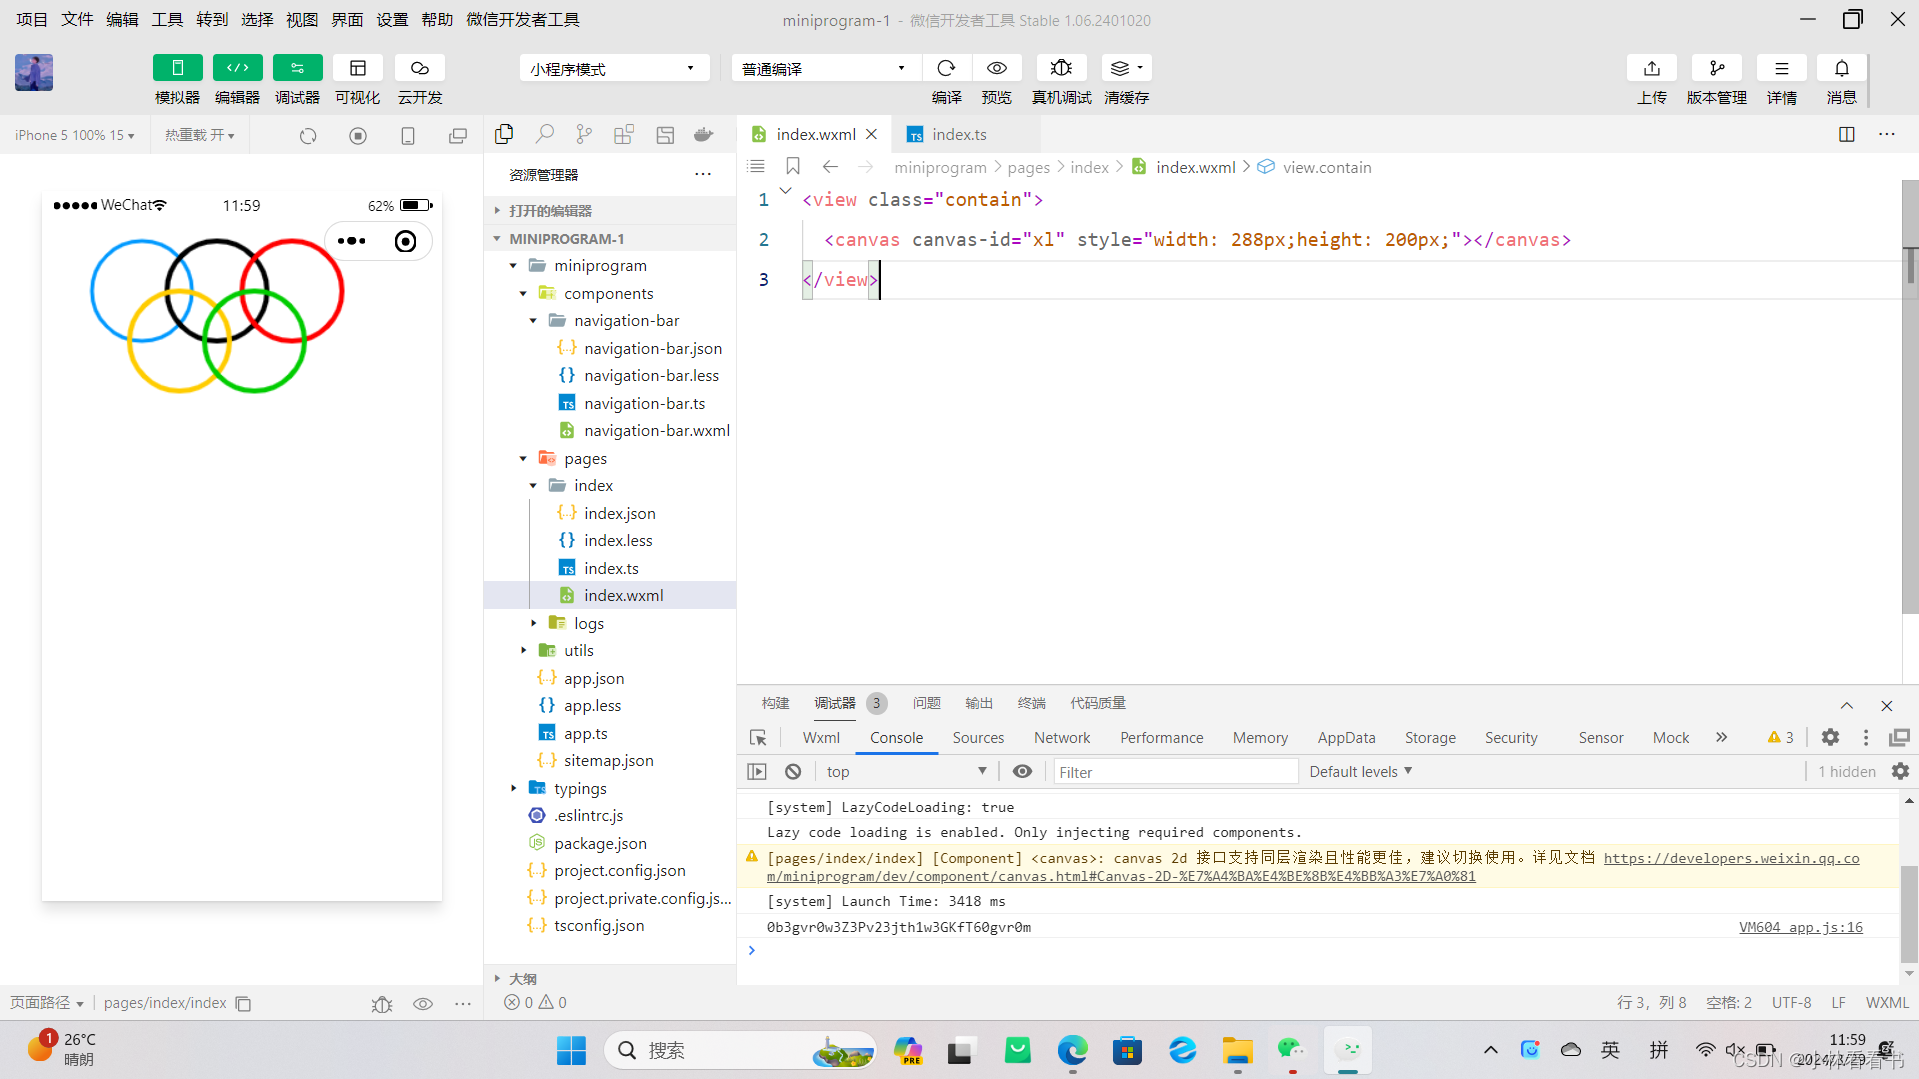Open the Network tab
Viewport: 1919px width, 1079px height.
[x=1061, y=737]
